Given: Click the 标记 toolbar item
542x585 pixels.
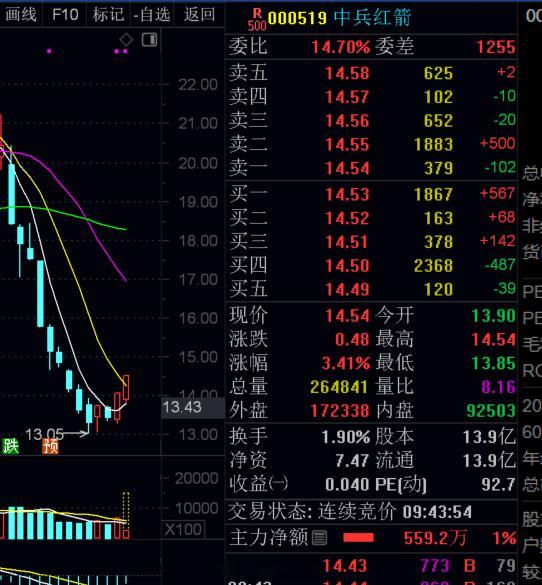Looking at the screenshot, I should pos(108,15).
